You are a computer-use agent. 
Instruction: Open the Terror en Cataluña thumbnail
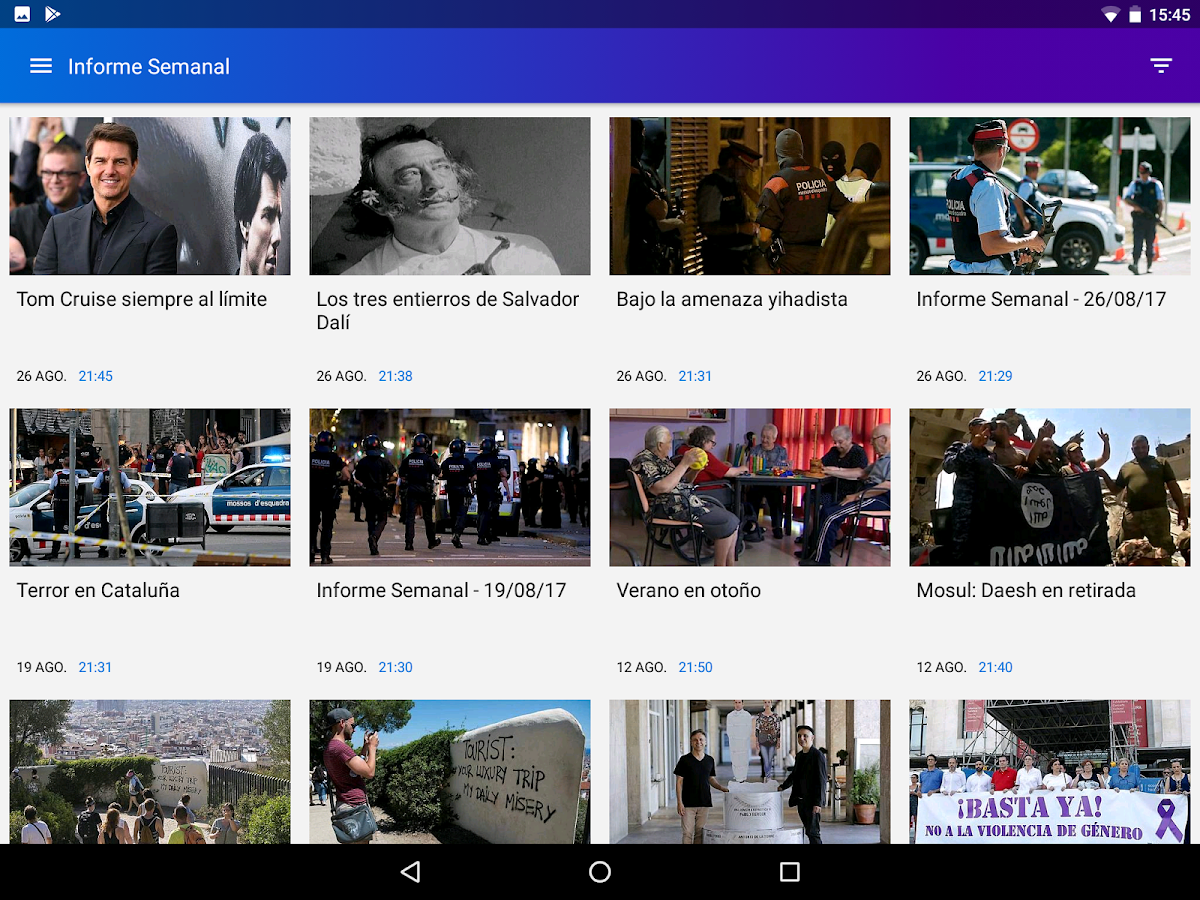(150, 487)
